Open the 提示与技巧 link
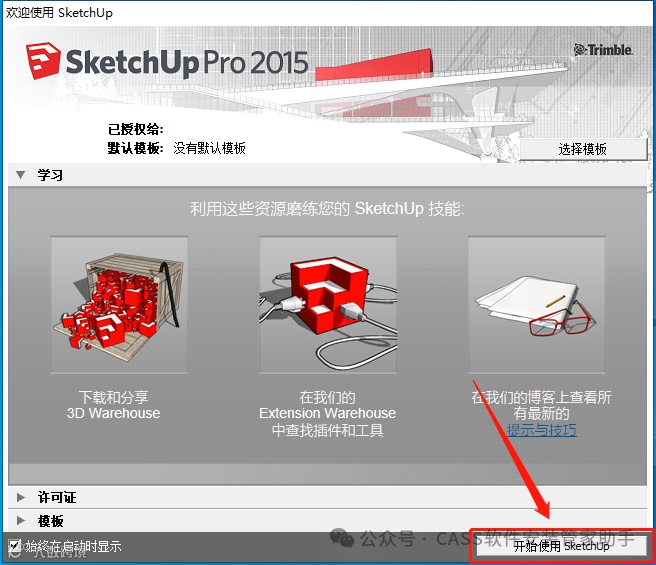Screen dimensions: 656x565 coord(542,430)
